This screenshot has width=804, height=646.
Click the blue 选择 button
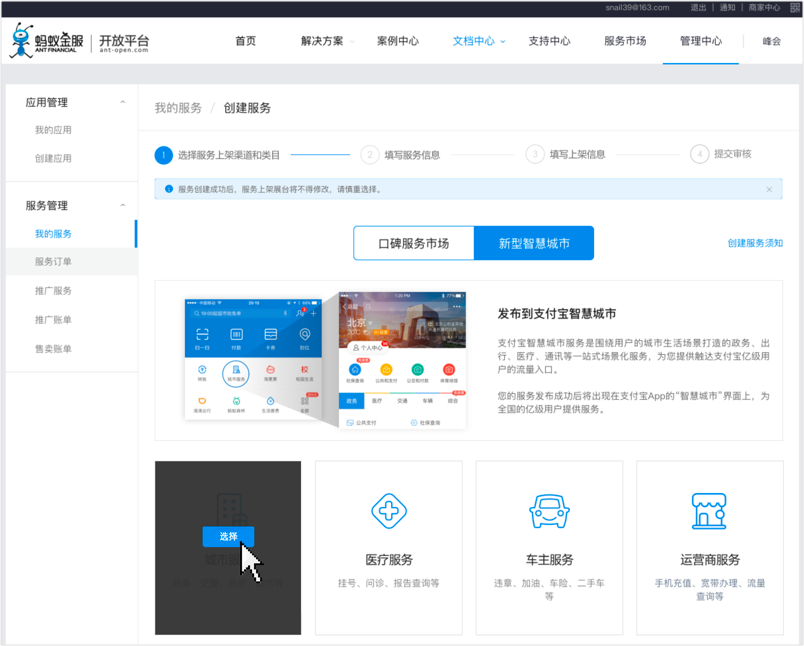228,536
